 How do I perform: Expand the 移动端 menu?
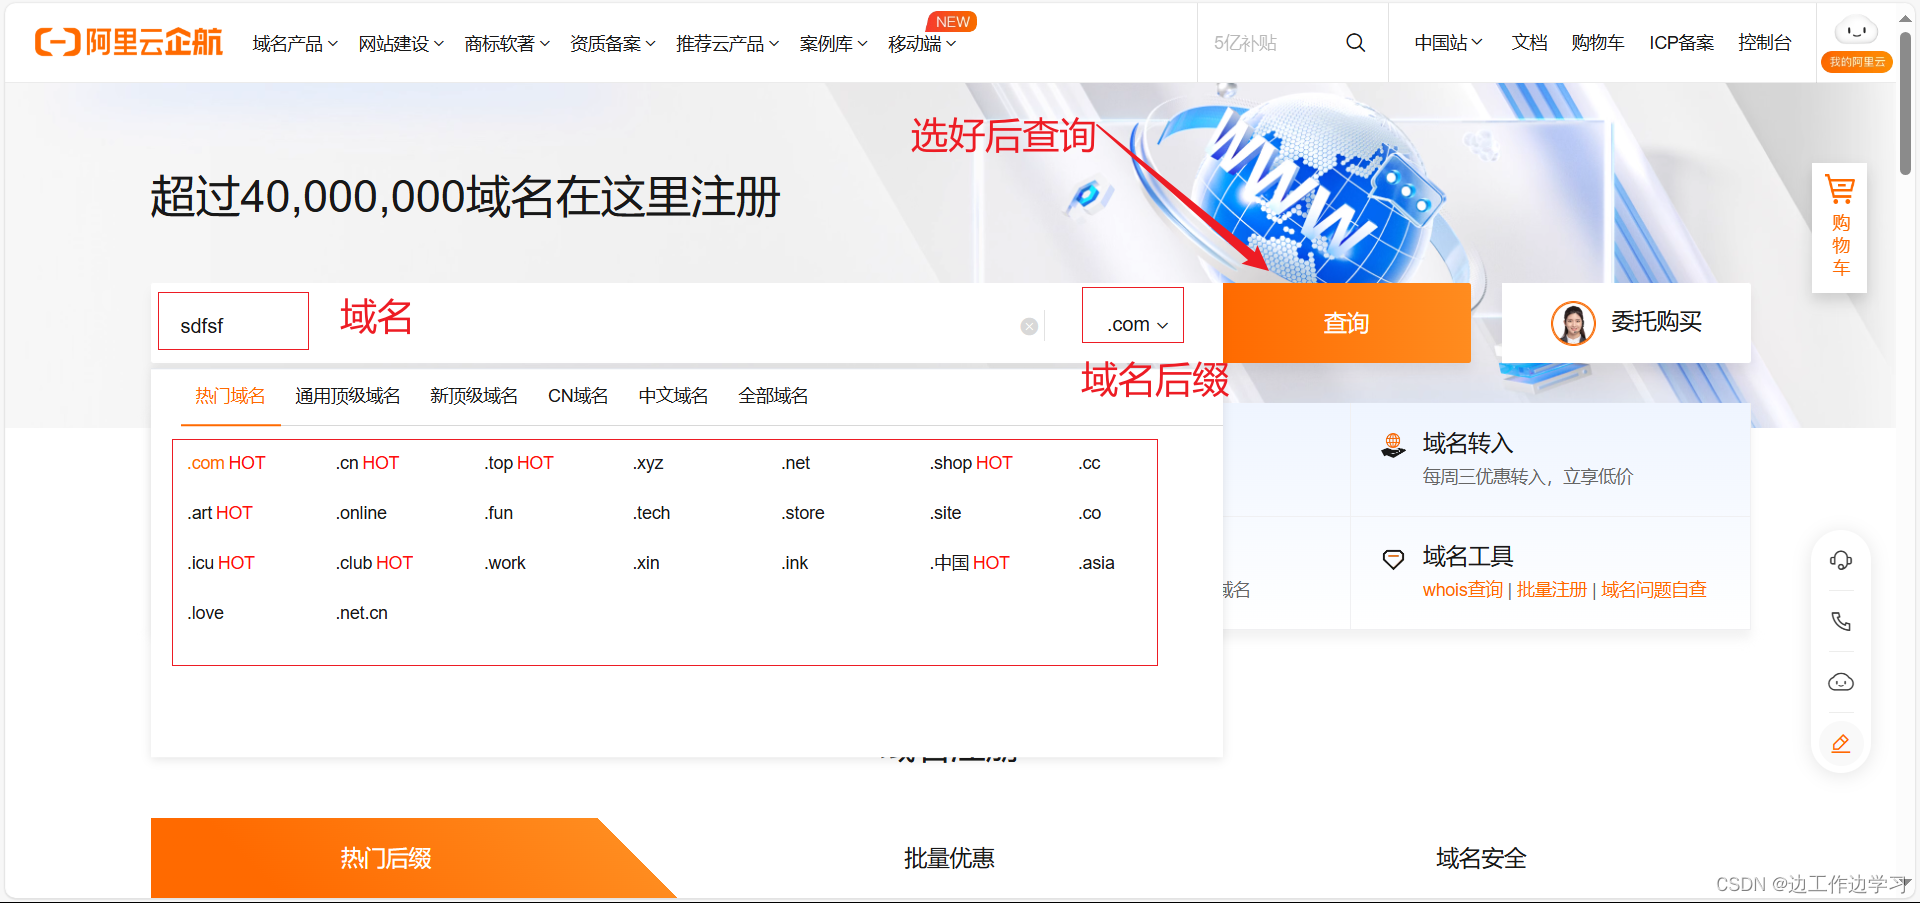point(922,44)
